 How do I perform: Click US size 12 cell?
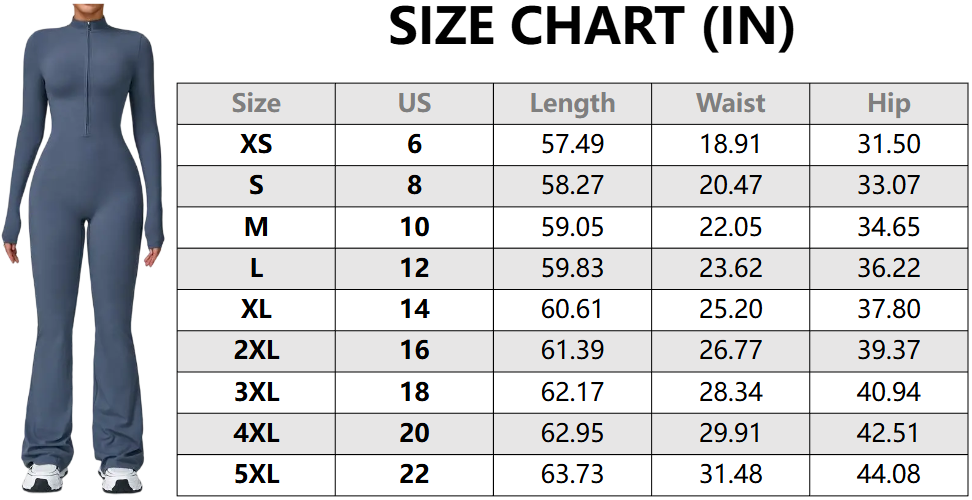click(x=414, y=269)
